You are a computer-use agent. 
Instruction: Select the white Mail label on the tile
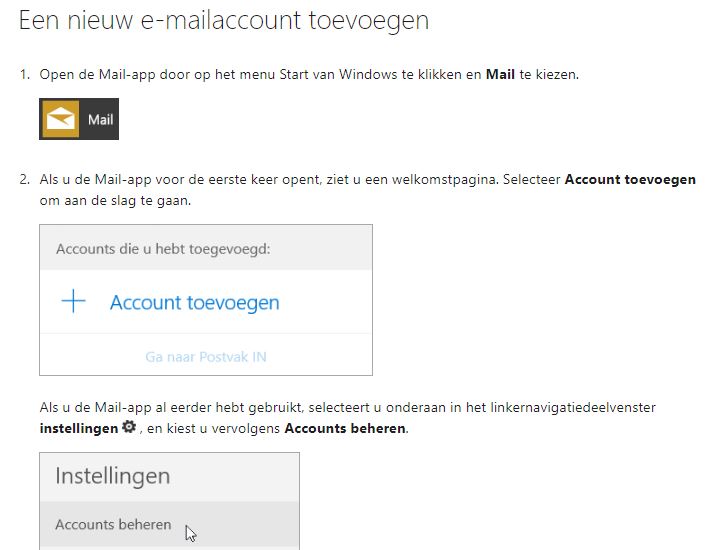point(100,119)
